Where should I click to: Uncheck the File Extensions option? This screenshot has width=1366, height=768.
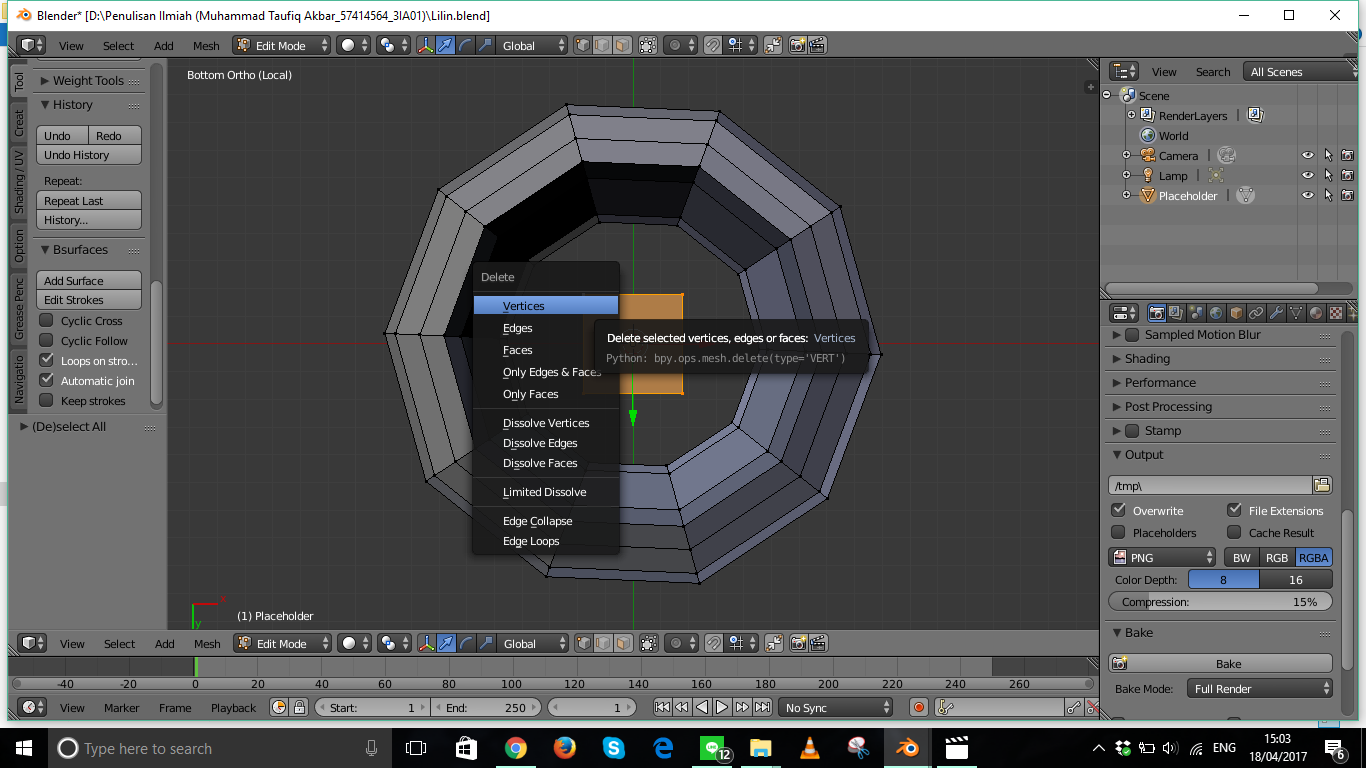tap(1234, 510)
